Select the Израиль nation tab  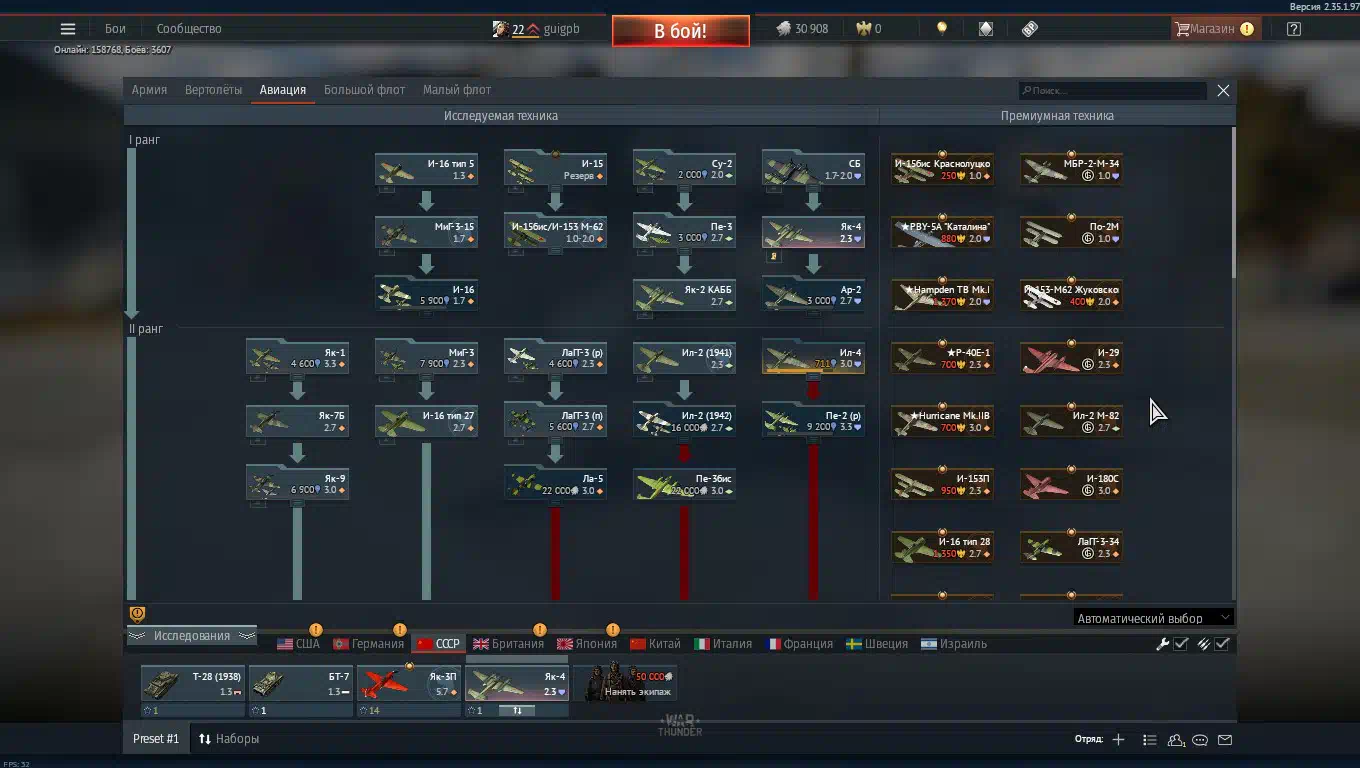pyautogui.click(x=954, y=644)
